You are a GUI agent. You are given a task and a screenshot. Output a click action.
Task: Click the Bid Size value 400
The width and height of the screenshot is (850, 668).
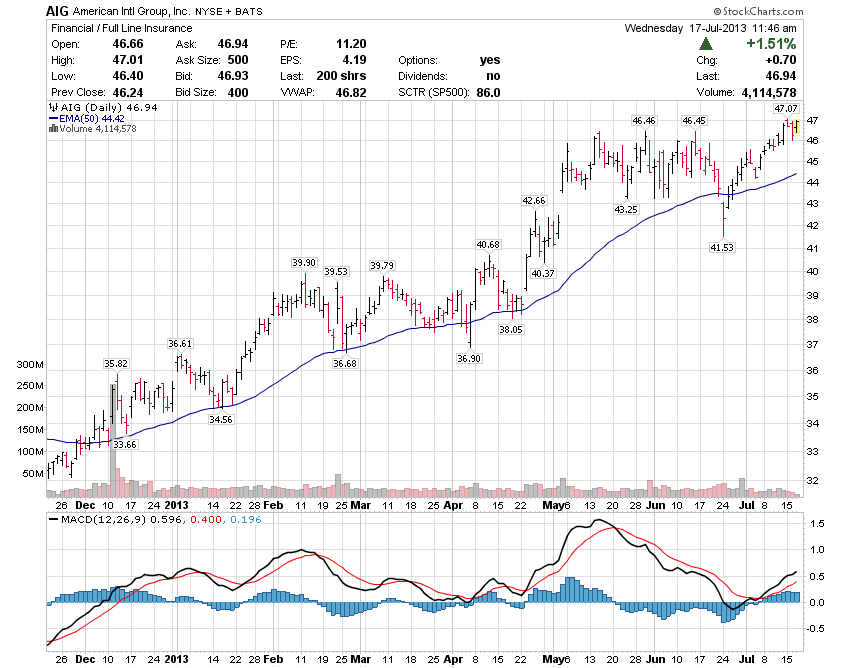[x=238, y=92]
